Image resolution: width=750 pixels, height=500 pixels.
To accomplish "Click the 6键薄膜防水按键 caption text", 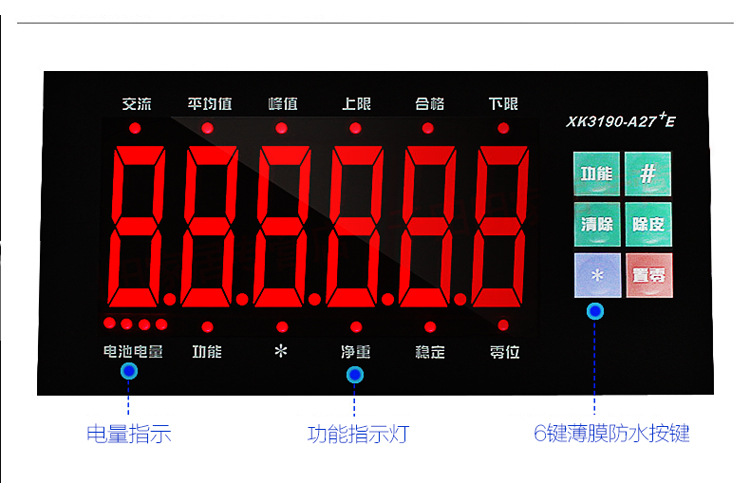I will 611,434.
